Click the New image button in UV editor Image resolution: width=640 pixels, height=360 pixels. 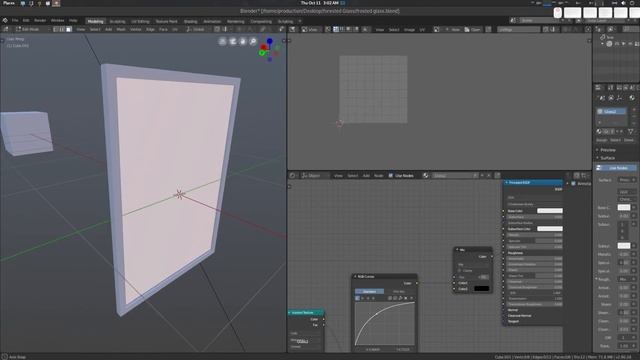(453, 29)
